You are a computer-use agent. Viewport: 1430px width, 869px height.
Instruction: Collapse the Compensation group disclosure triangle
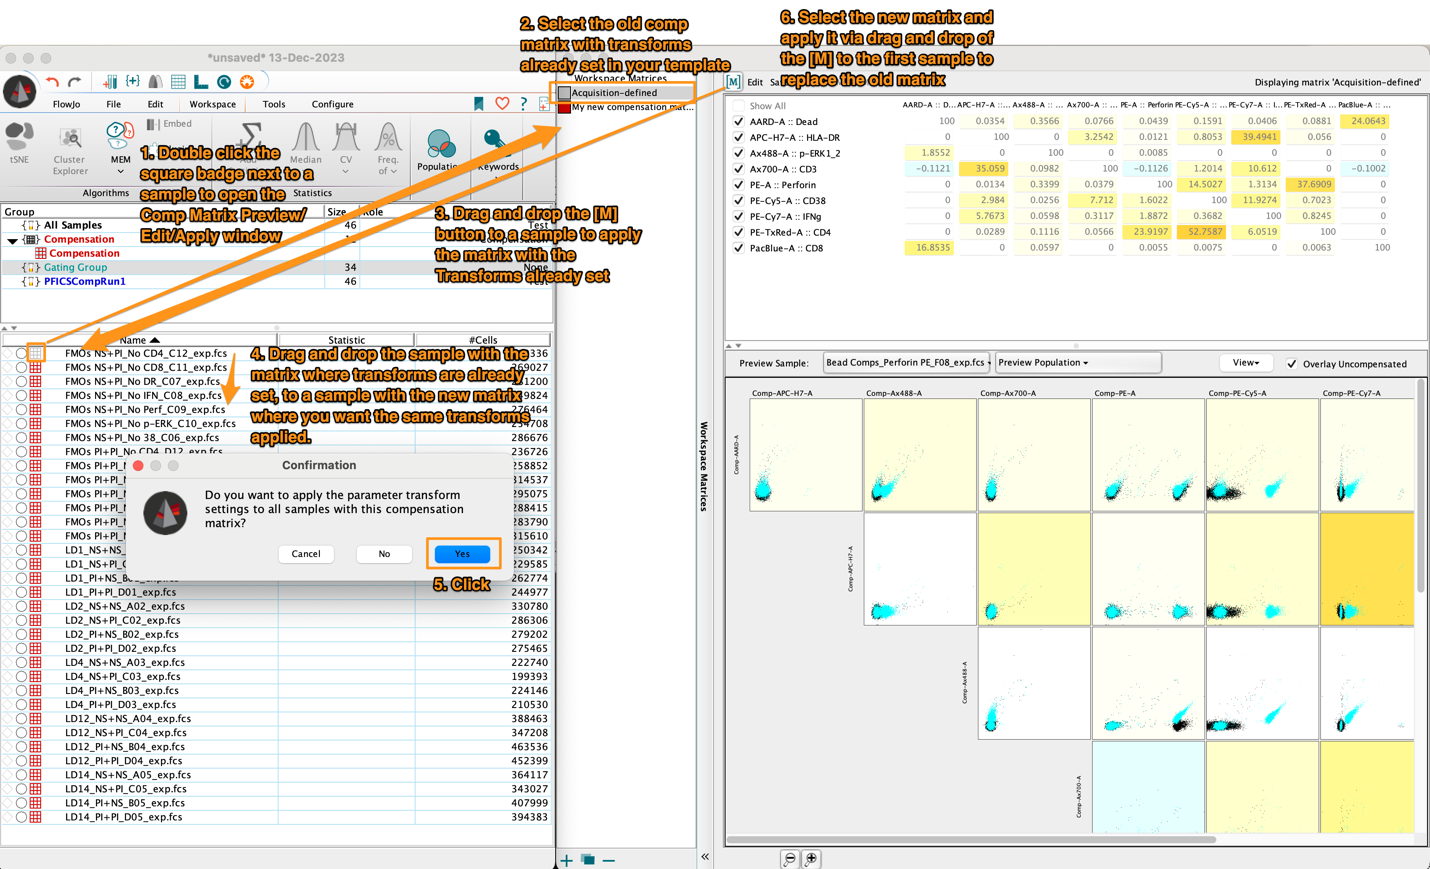tap(14, 239)
